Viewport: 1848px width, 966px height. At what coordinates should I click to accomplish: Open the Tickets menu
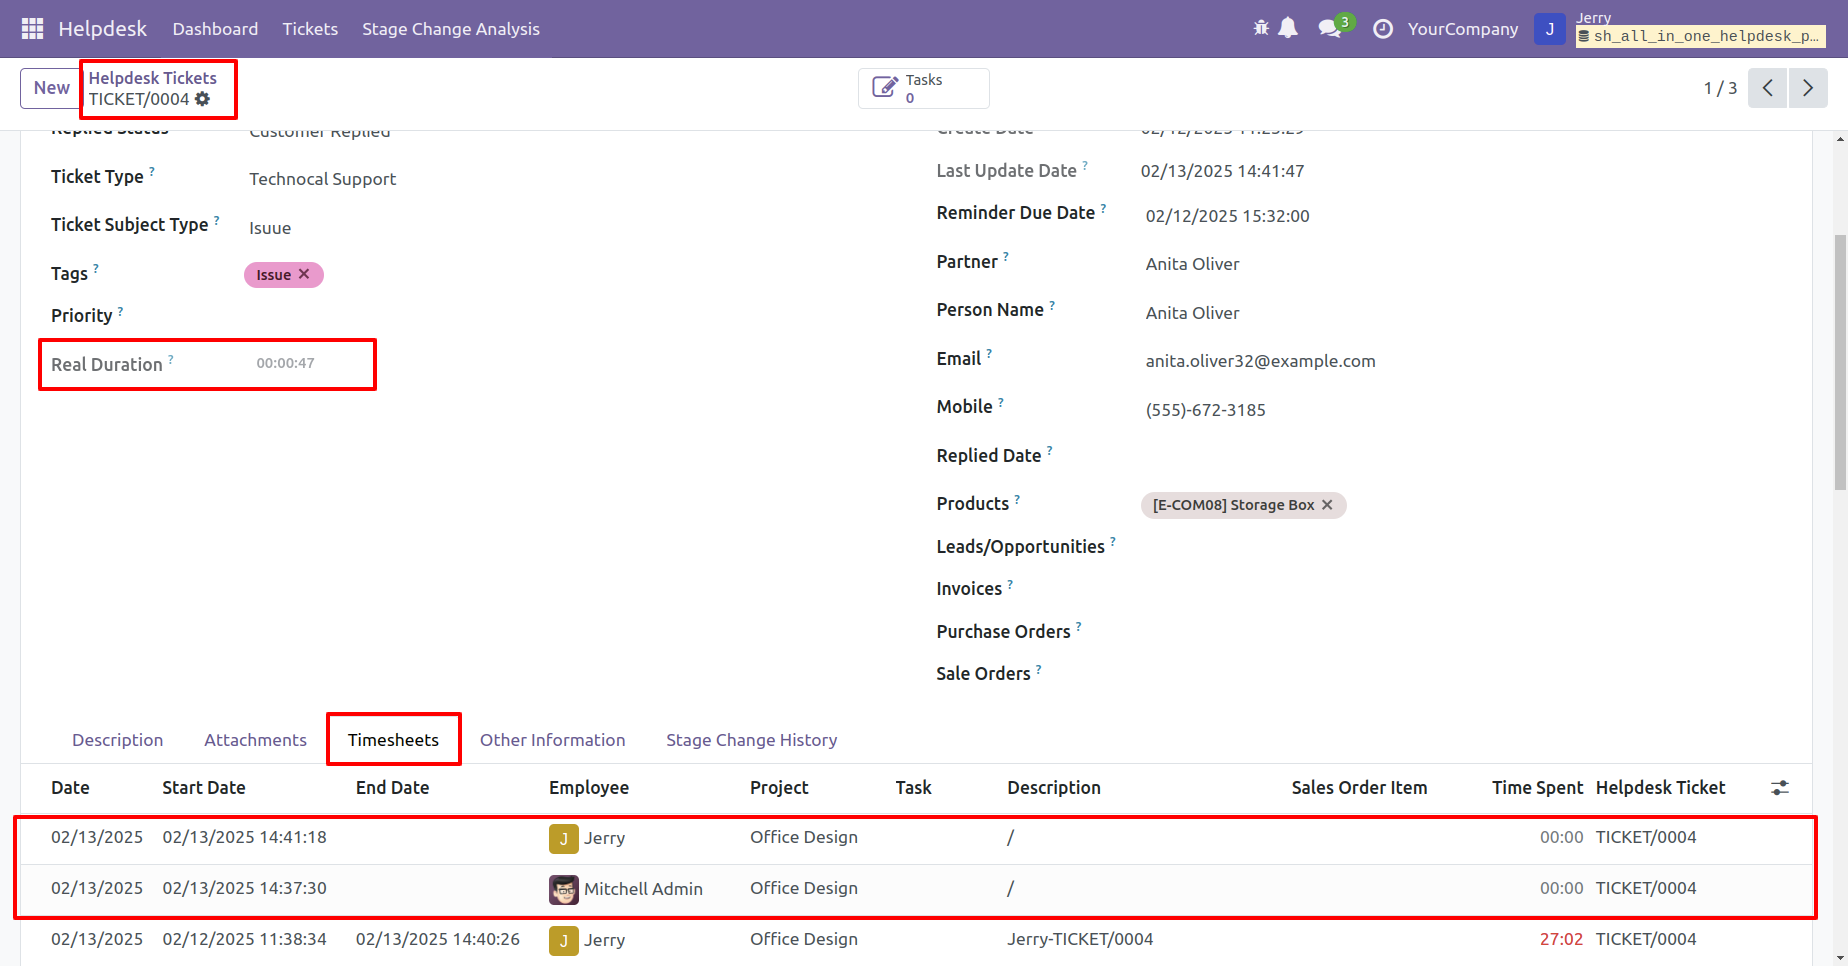pyautogui.click(x=310, y=29)
